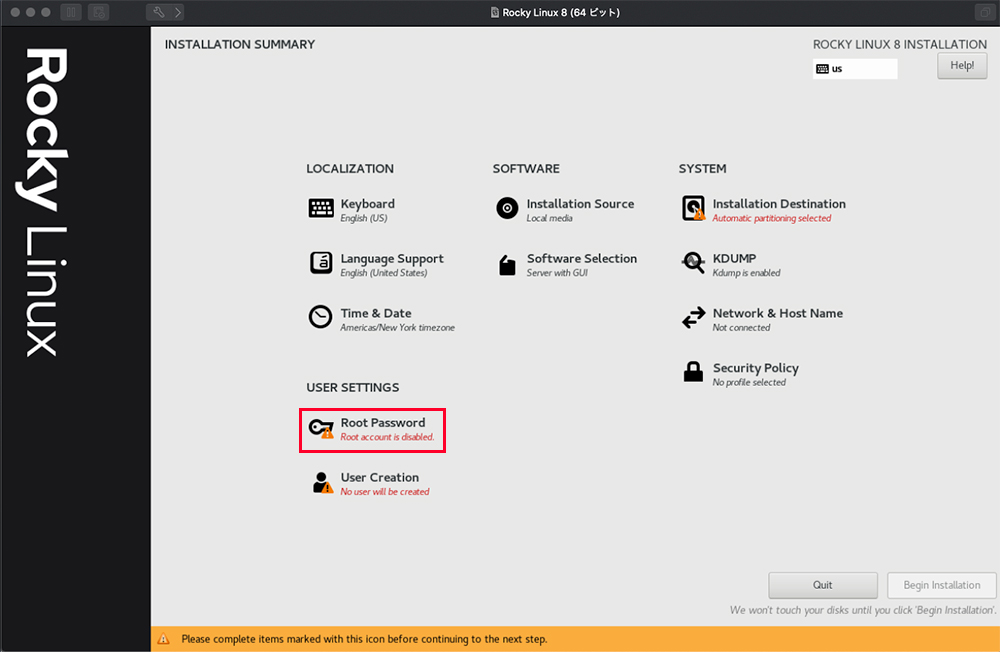Click the us keyboard layout indicator field
The width and height of the screenshot is (1000, 652).
(x=855, y=69)
